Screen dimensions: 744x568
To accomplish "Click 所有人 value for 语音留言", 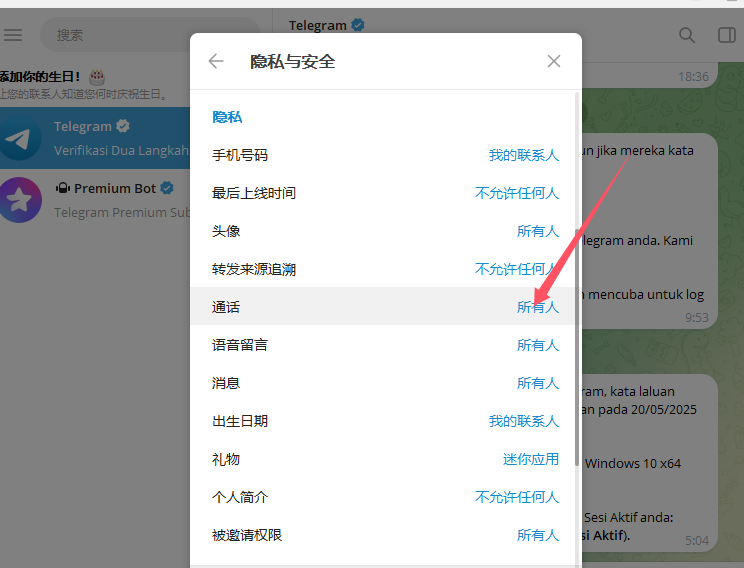I will tap(538, 345).
